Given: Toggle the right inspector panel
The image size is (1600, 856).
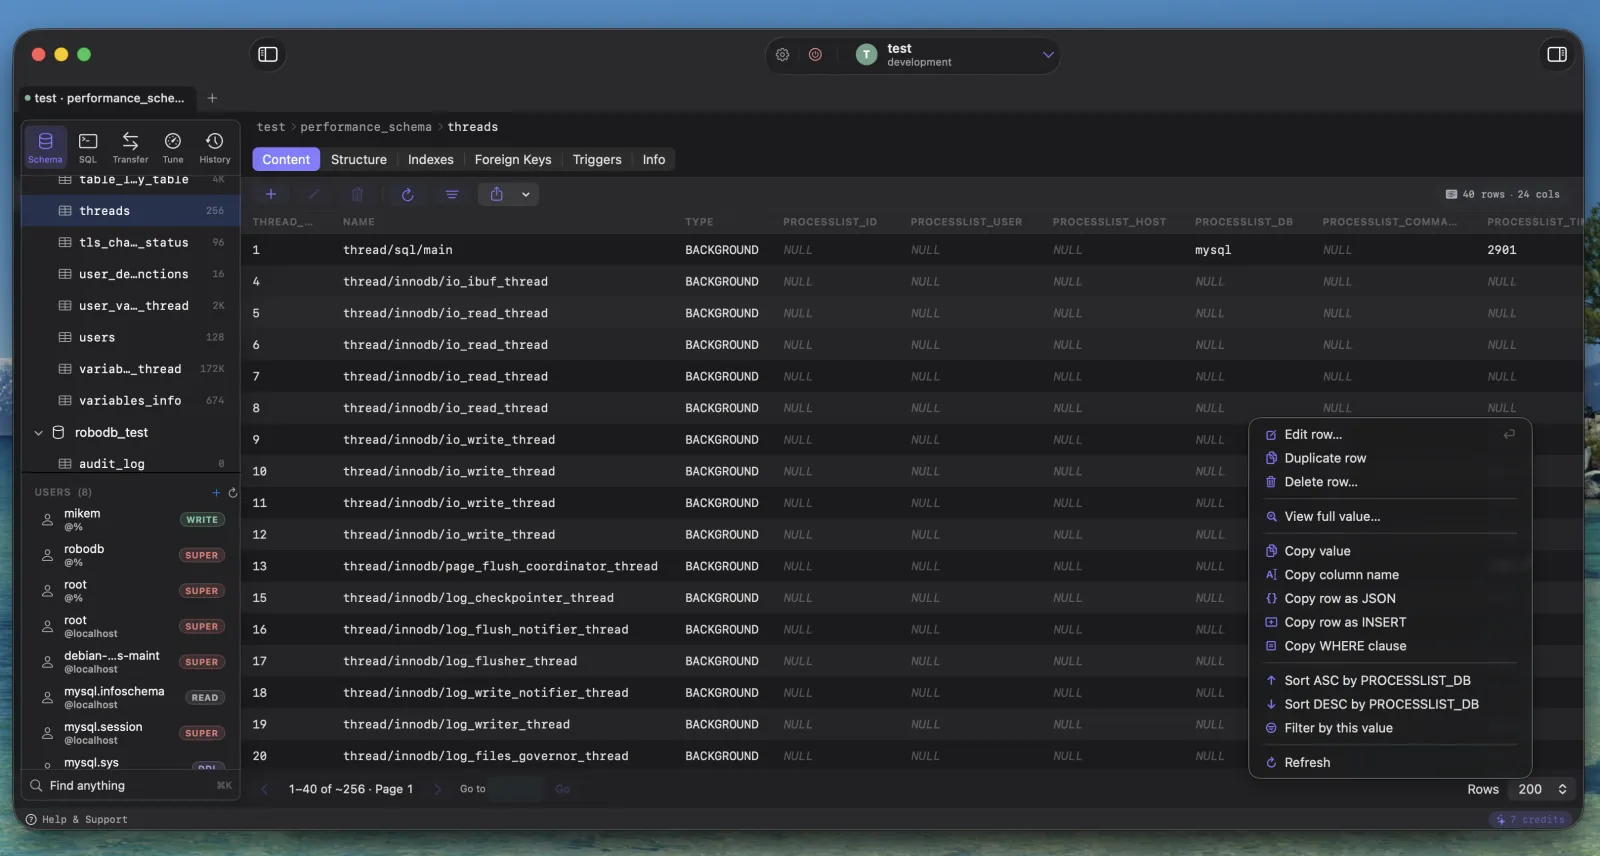Looking at the screenshot, I should [x=1556, y=54].
